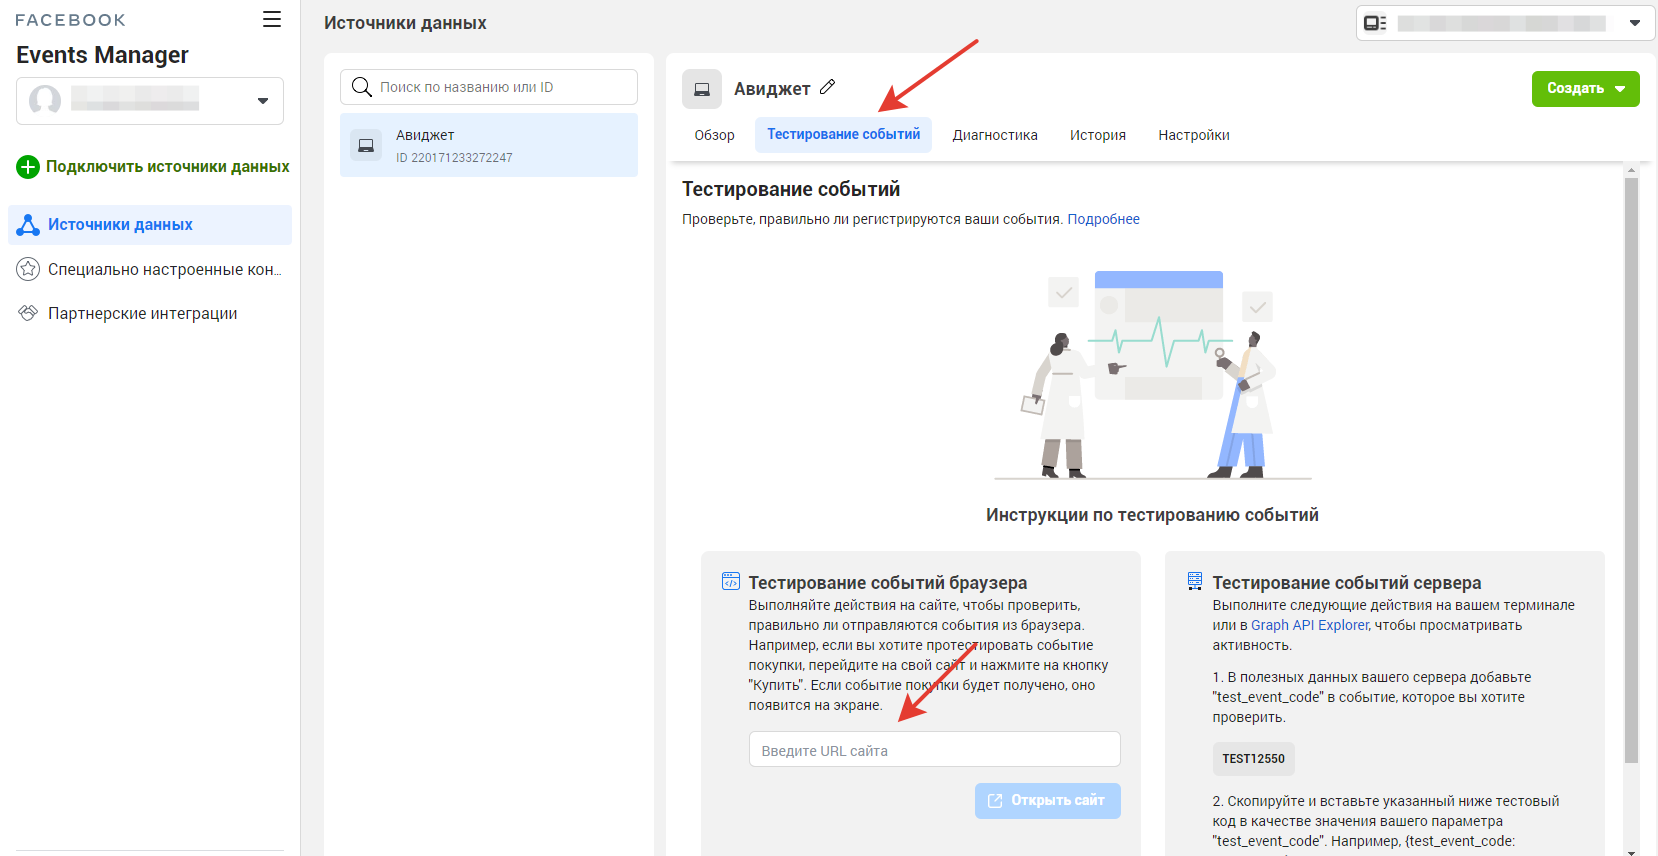Screen dimensions: 1658x856
Task: Click the star icon for custom conversions
Action: coord(28,269)
